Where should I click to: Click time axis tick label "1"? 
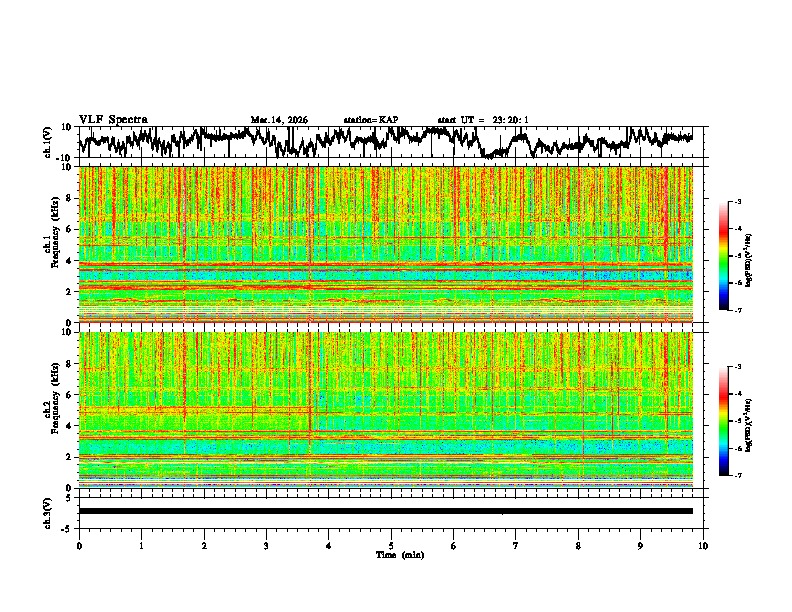[142, 546]
